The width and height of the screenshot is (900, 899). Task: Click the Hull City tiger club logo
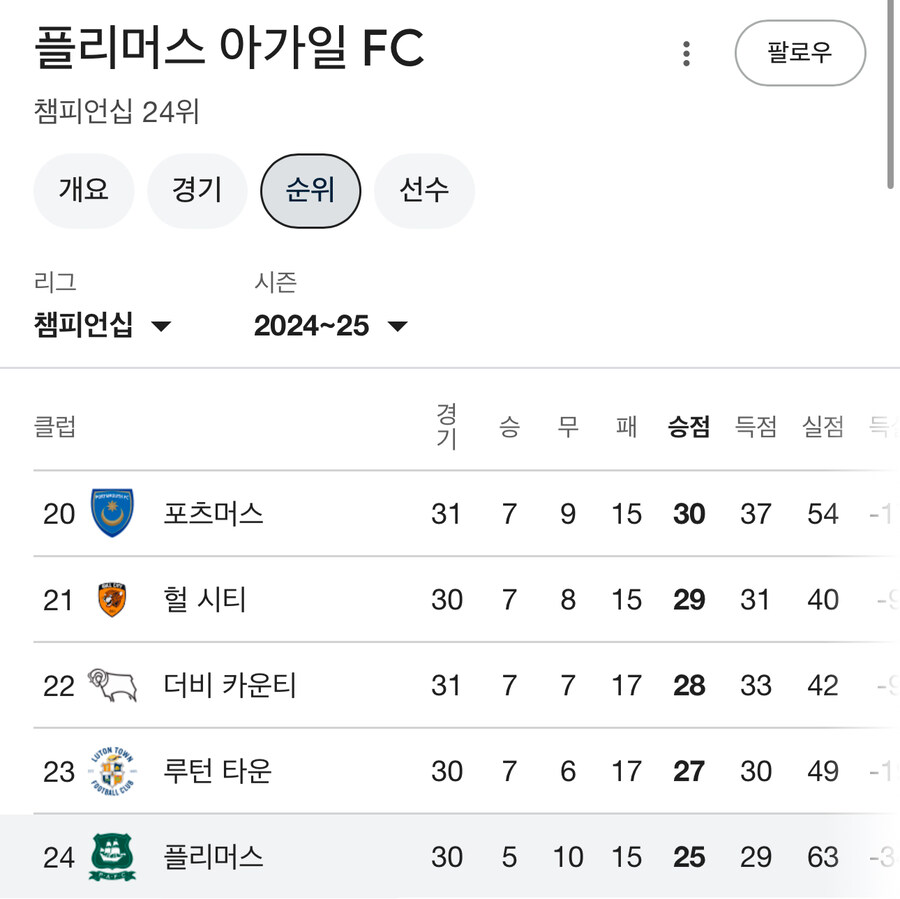[113, 600]
